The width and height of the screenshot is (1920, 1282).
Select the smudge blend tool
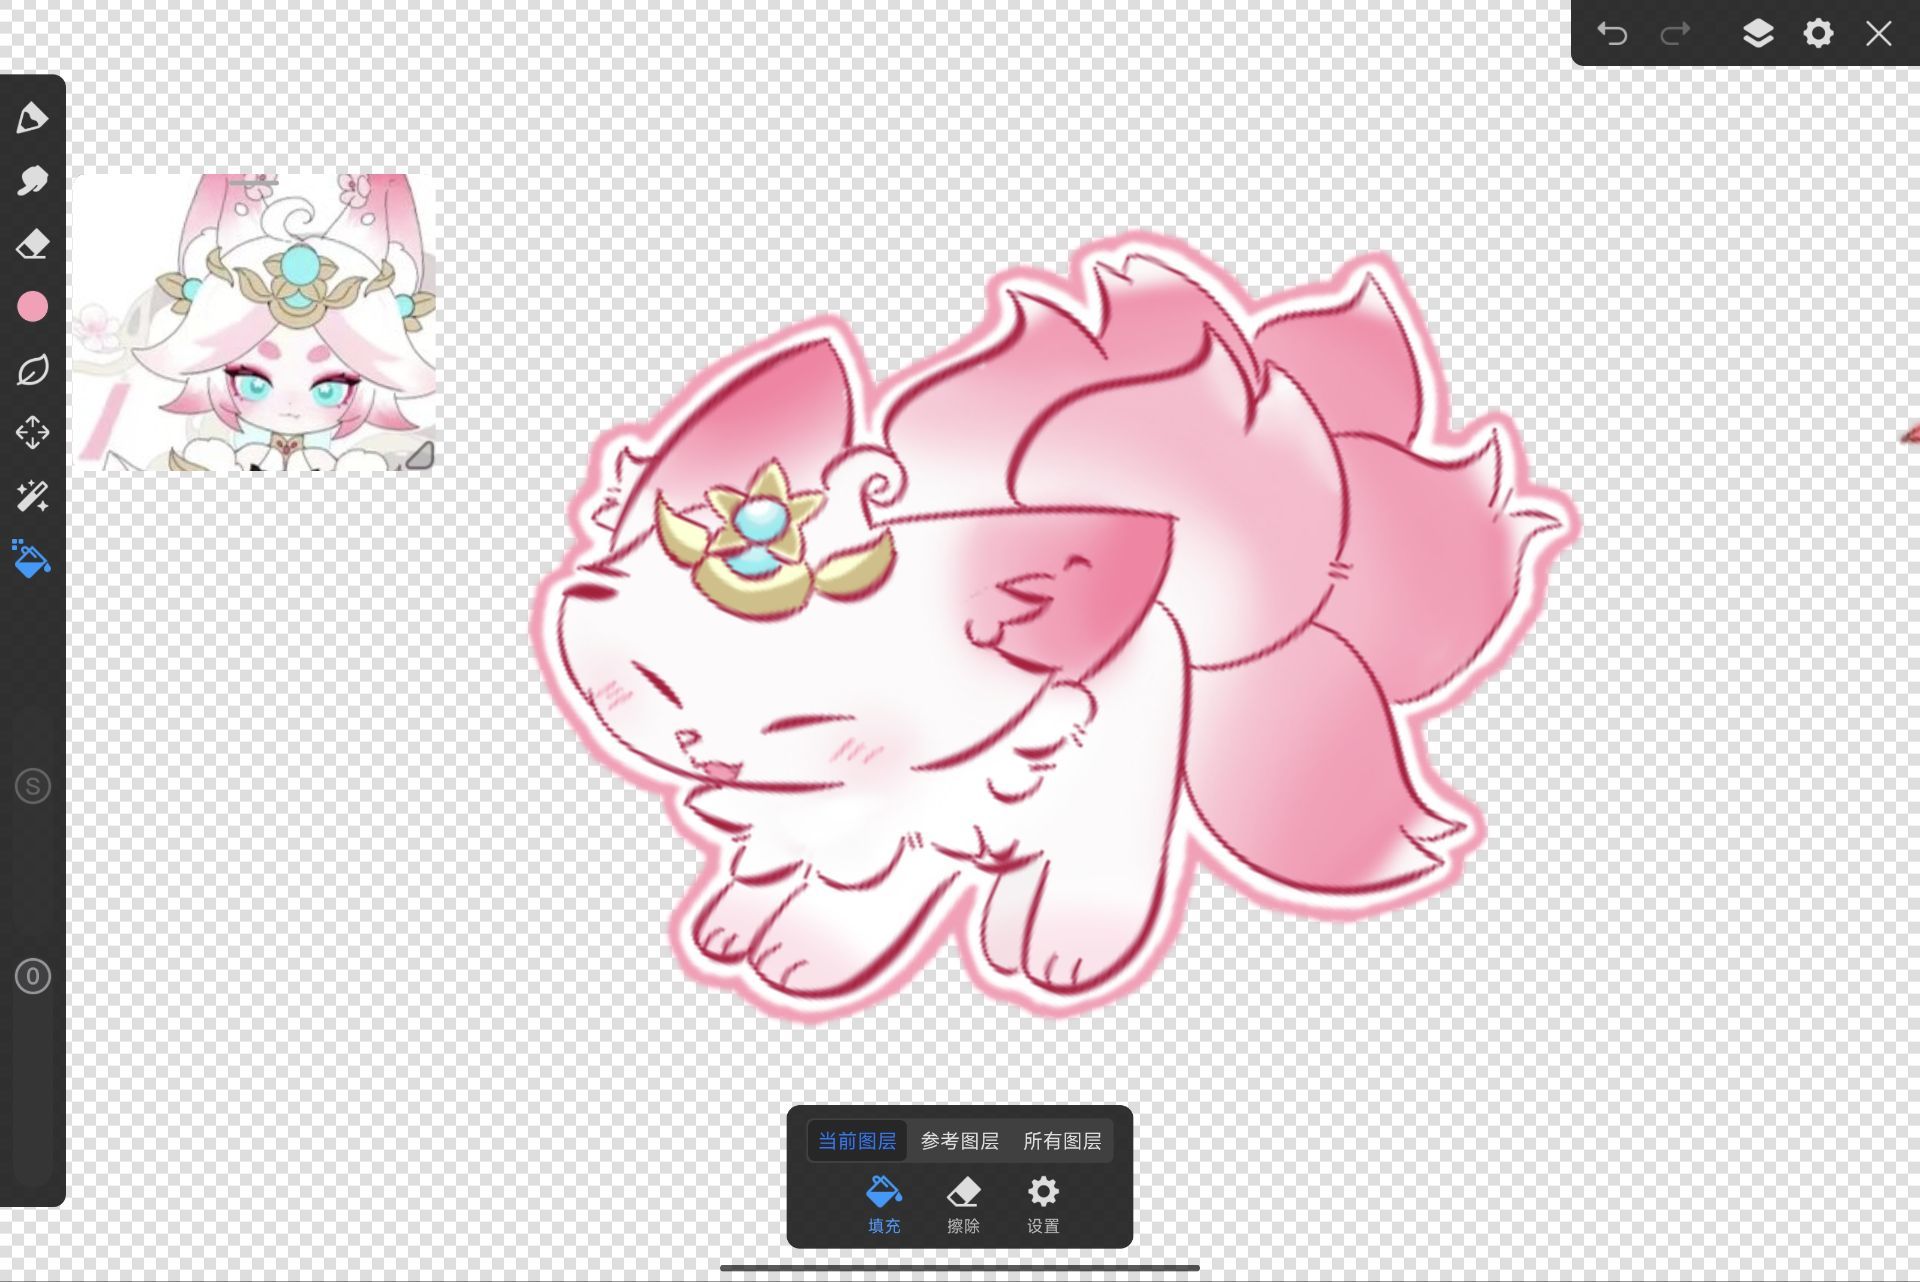click(32, 181)
